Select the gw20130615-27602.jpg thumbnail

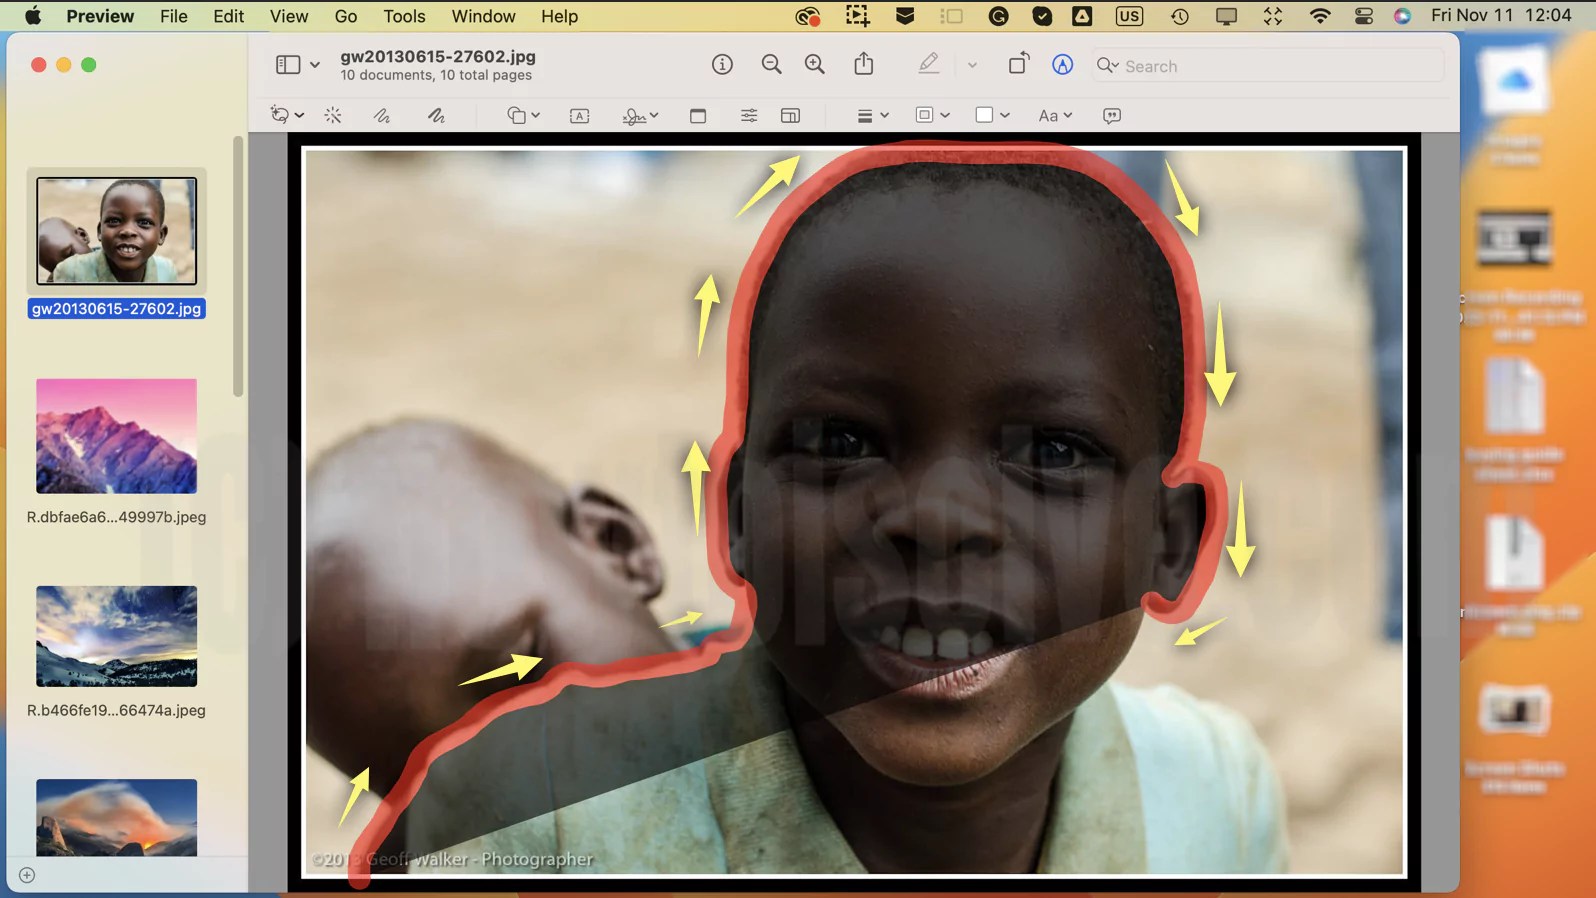(x=116, y=231)
